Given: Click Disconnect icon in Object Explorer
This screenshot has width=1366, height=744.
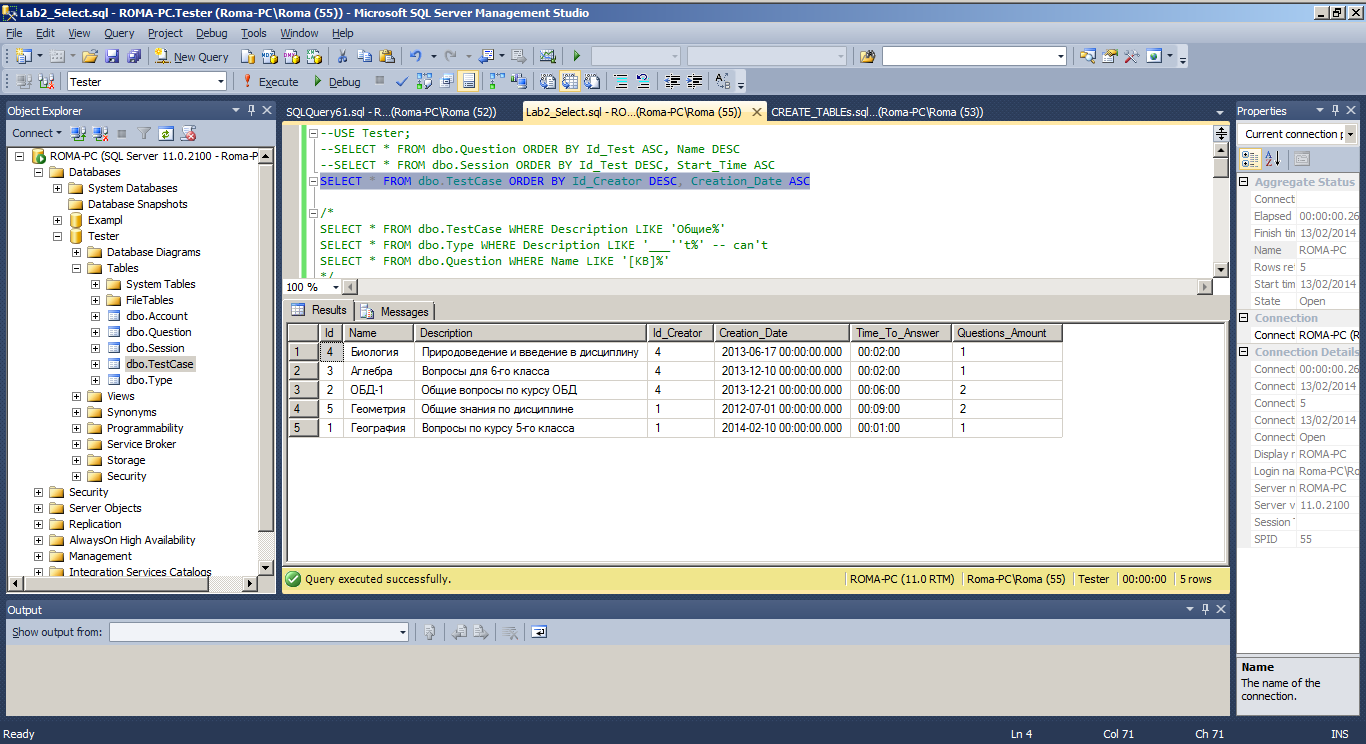Looking at the screenshot, I should point(99,133).
